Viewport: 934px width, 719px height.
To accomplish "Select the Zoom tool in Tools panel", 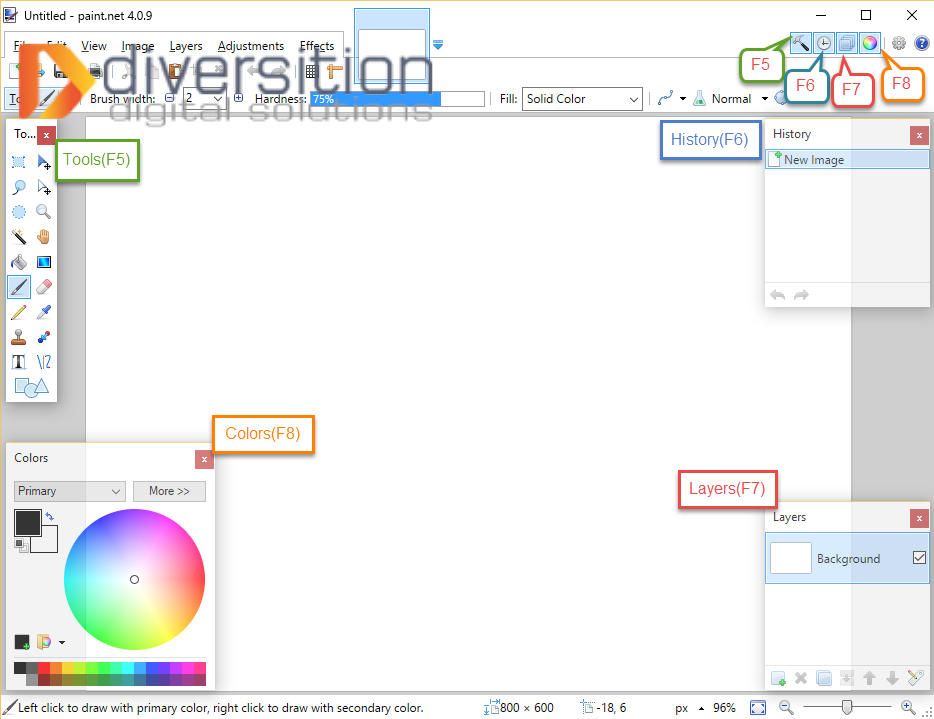I will pos(43,212).
